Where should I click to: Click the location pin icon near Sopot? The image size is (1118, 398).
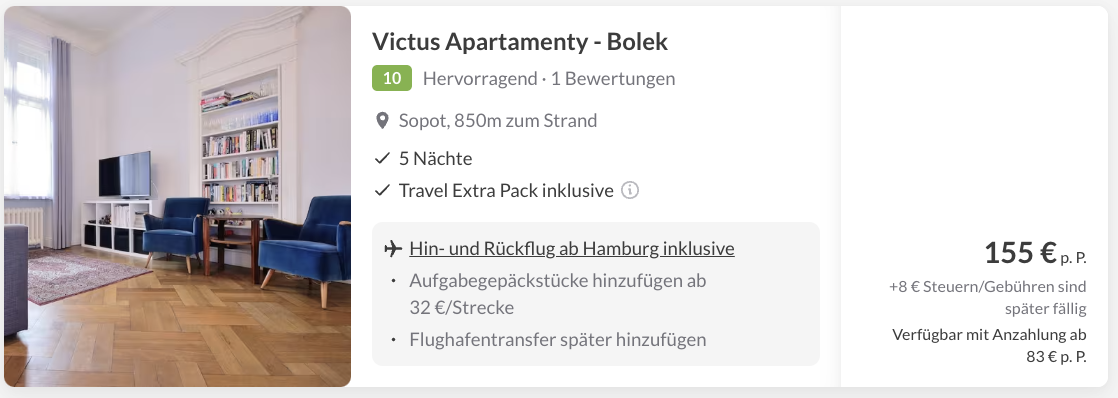click(x=382, y=121)
